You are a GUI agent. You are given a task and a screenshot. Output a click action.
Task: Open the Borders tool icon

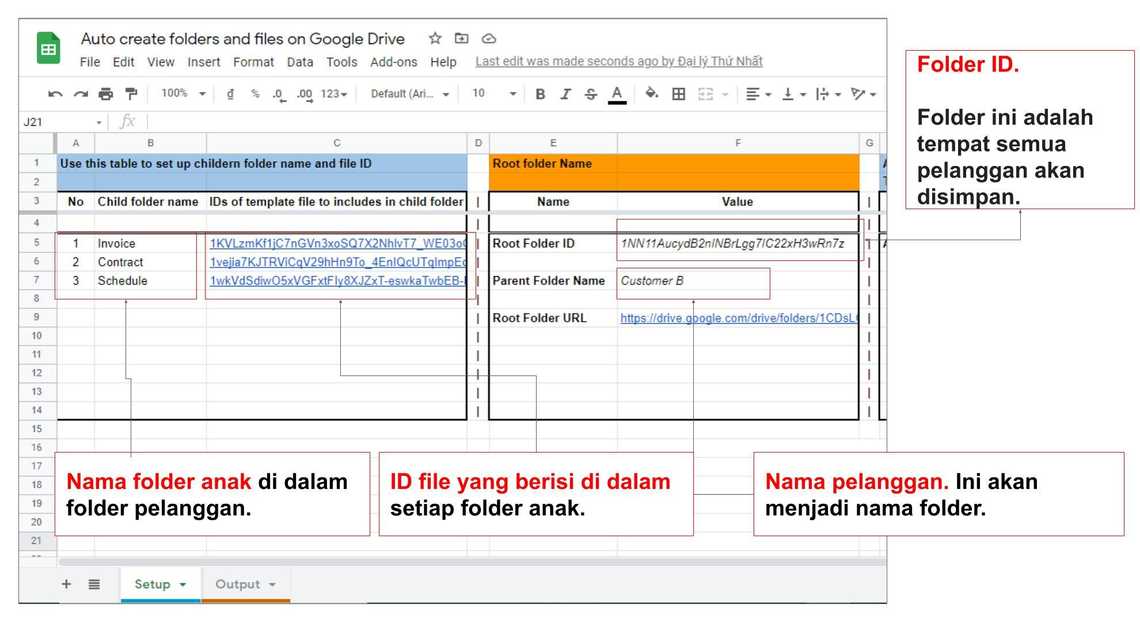point(678,94)
